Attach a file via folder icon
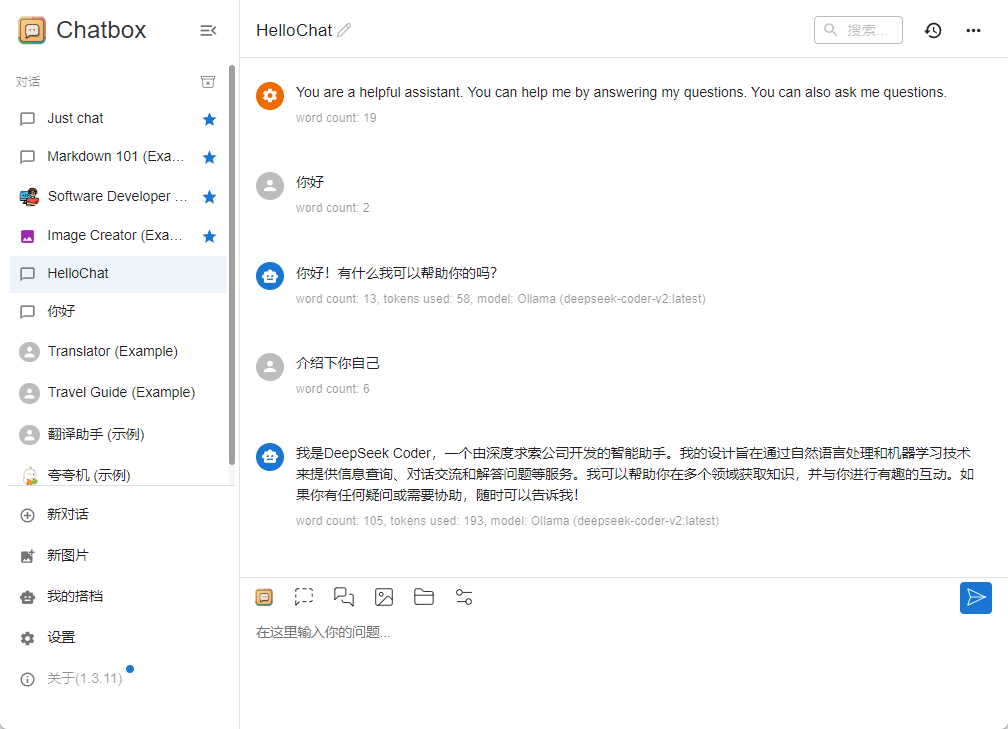This screenshot has width=1008, height=729. coord(424,597)
